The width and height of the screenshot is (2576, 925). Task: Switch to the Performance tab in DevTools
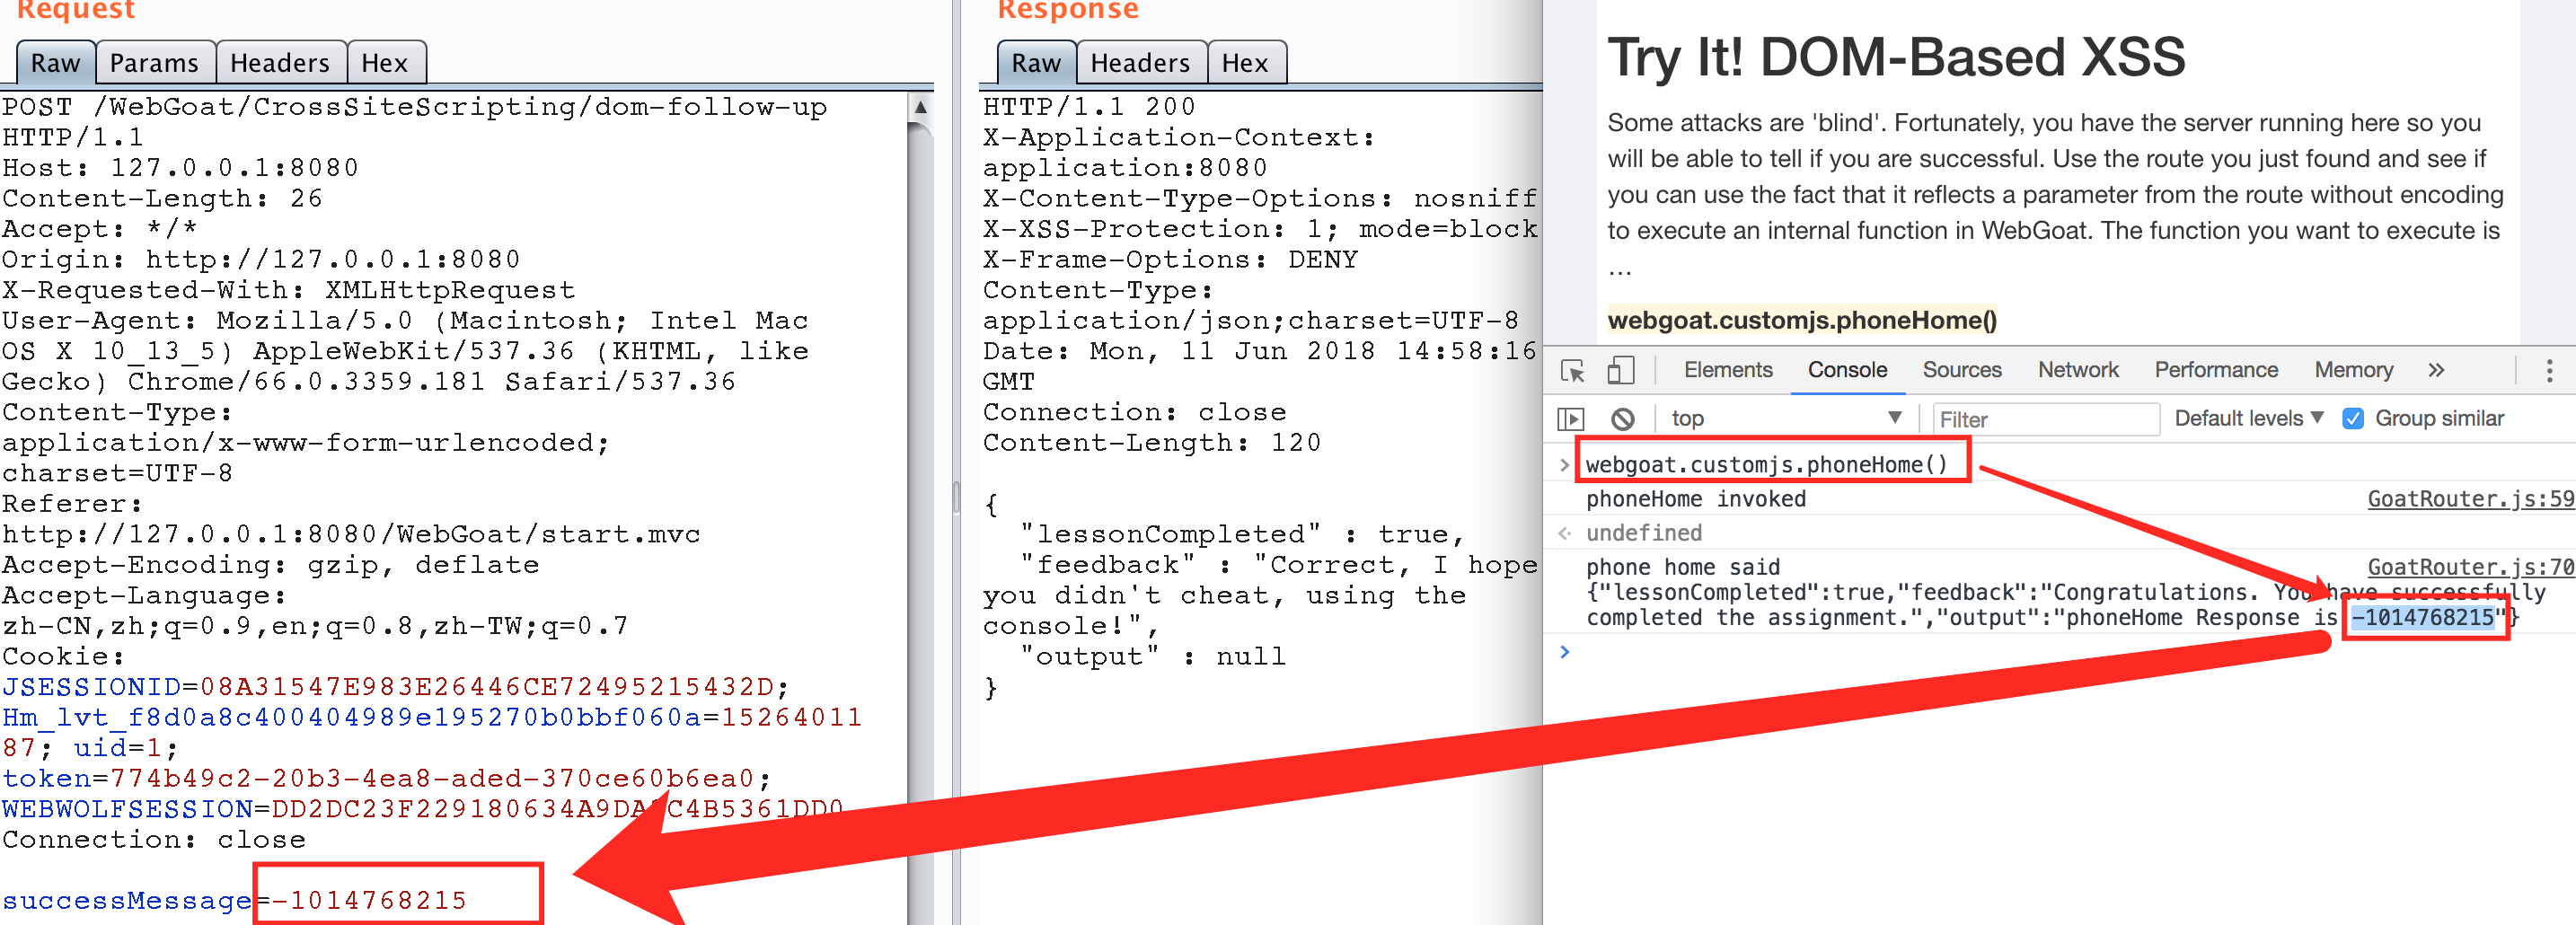tap(2215, 370)
